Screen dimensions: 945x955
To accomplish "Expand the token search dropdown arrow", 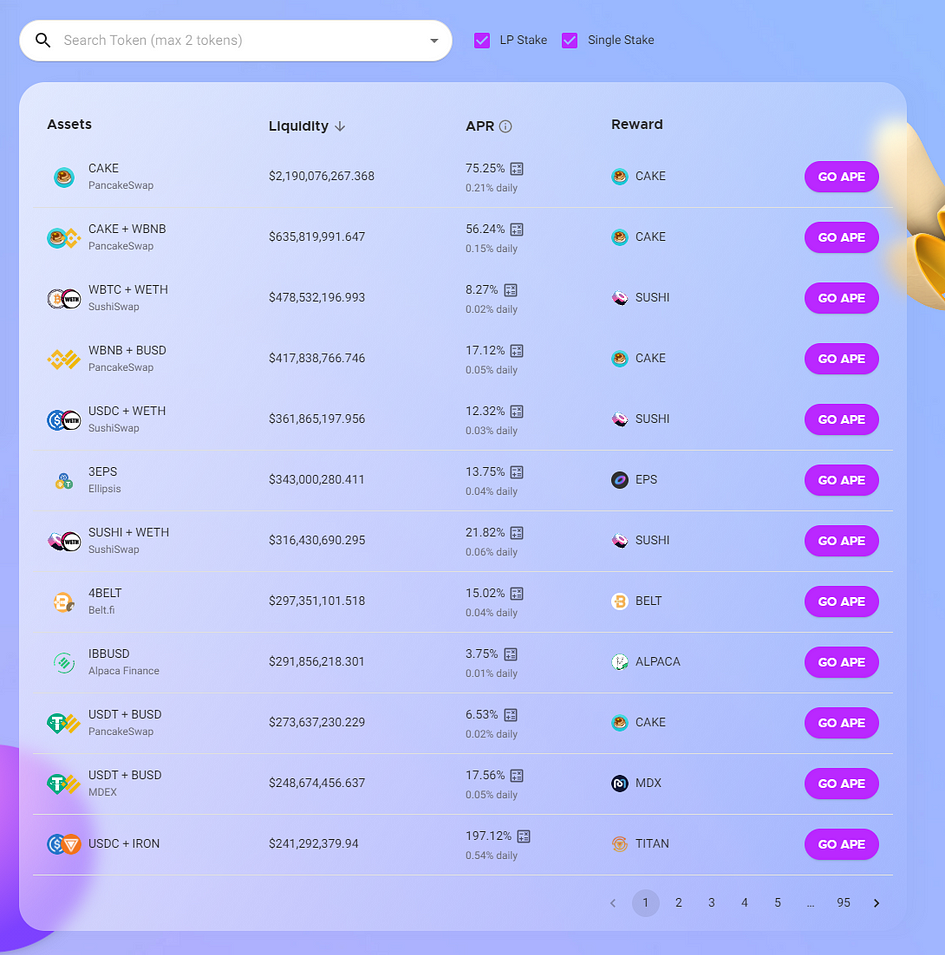I will point(434,41).
